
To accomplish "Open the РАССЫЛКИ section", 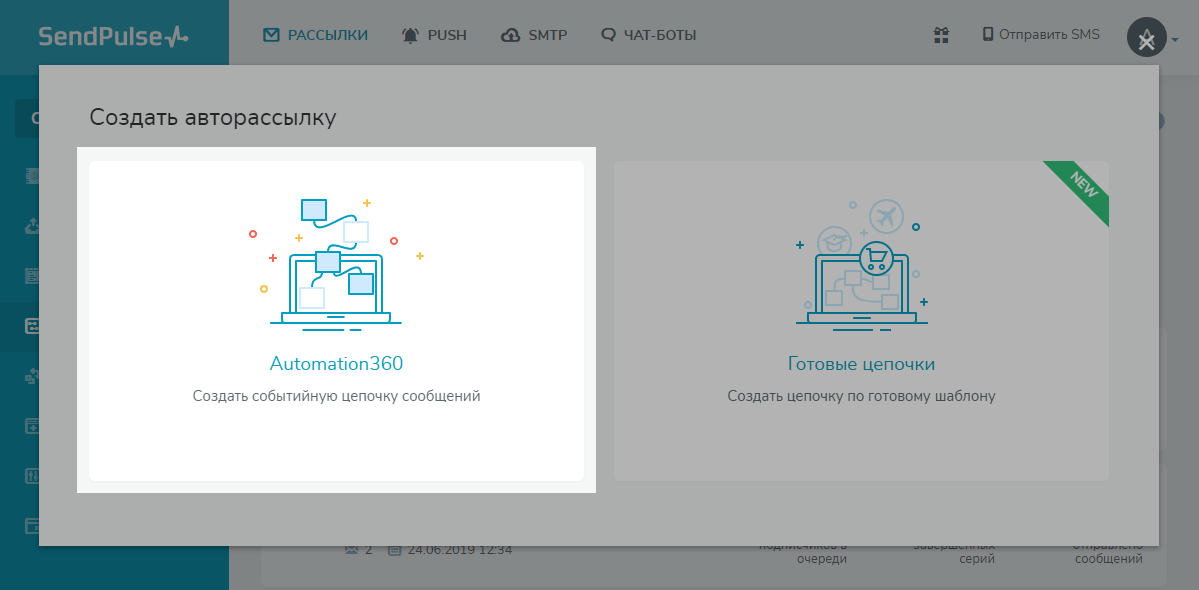I will pos(315,35).
